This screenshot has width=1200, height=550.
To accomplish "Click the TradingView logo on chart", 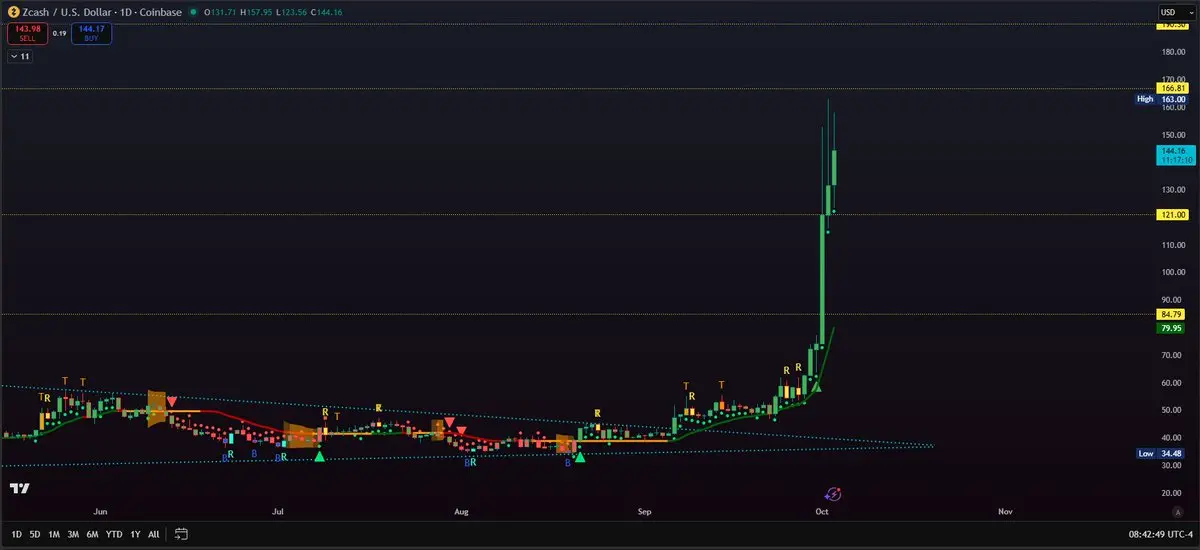I will pos(19,488).
